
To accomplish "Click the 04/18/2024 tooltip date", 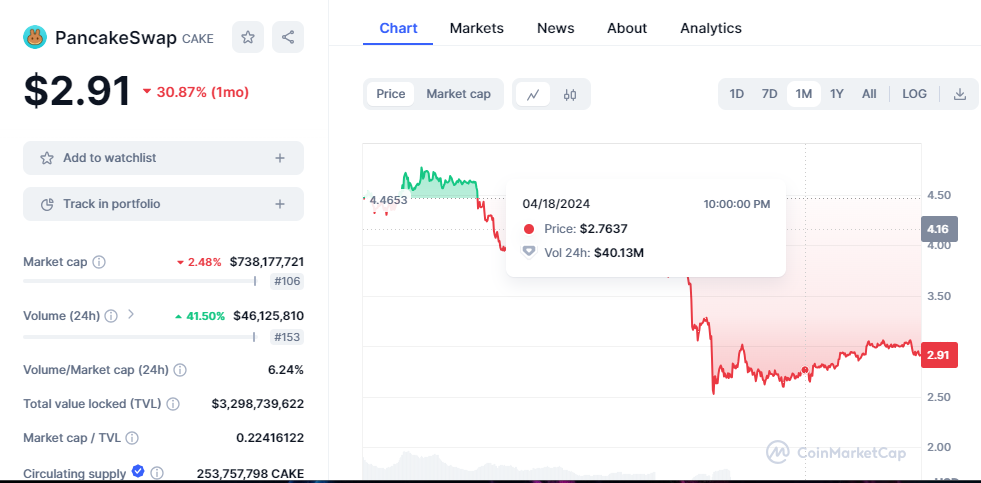I will pyautogui.click(x=556, y=204).
